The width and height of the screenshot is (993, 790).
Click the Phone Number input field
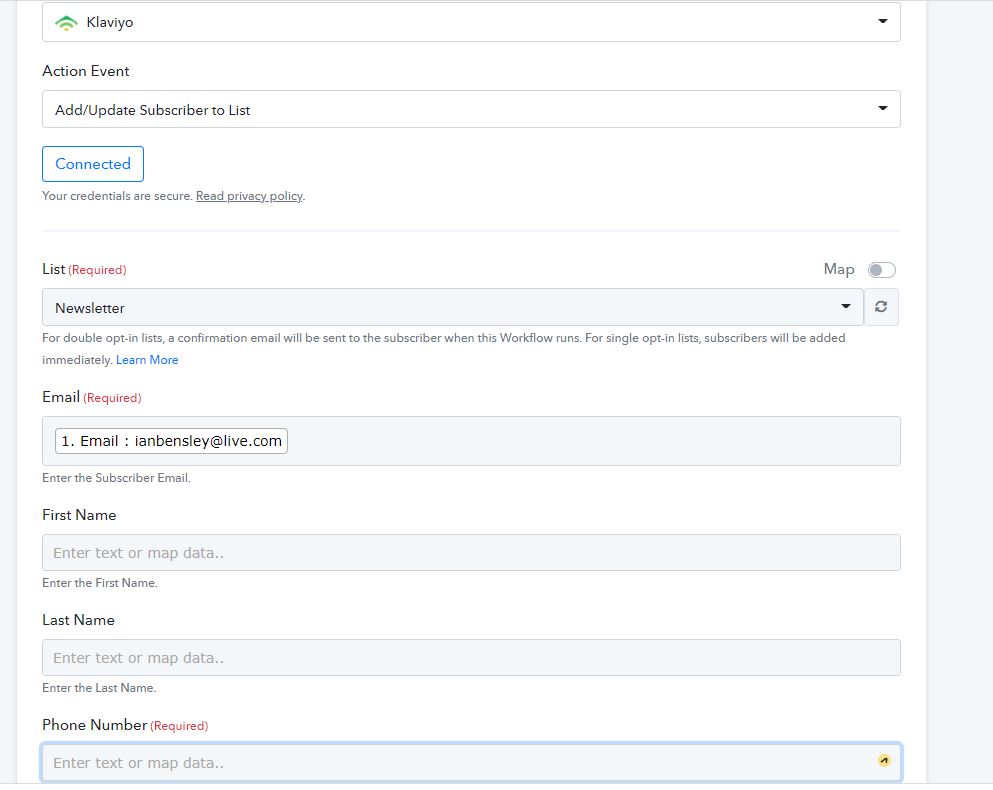pos(471,762)
